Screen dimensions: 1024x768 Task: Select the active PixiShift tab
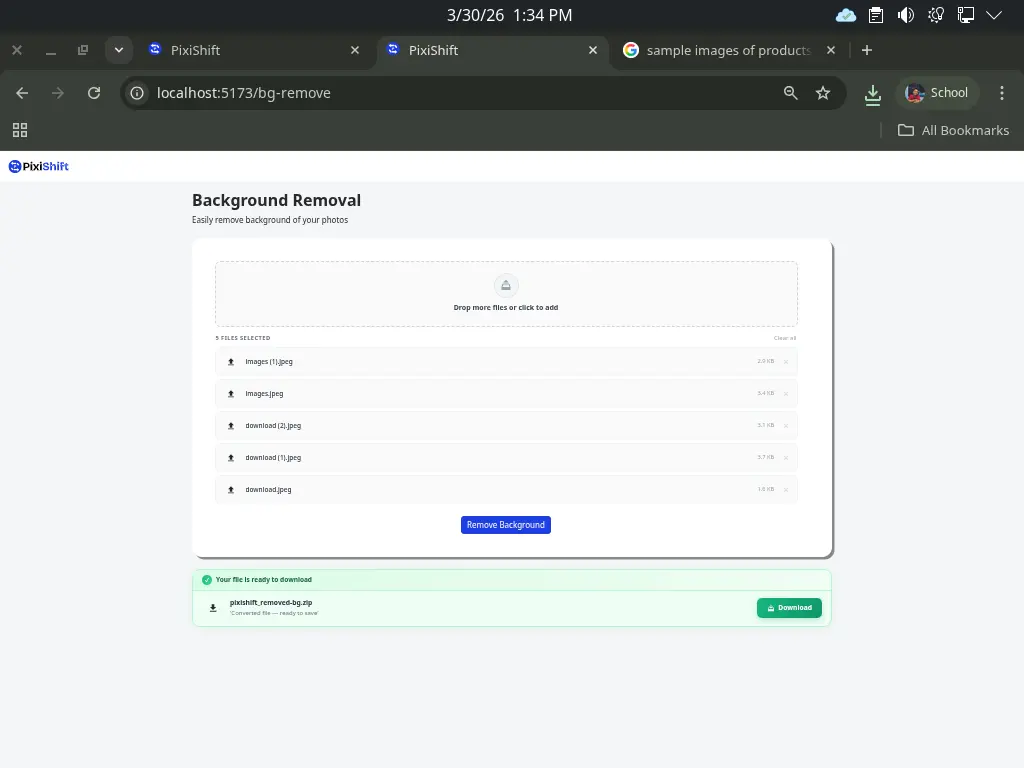click(x=492, y=50)
